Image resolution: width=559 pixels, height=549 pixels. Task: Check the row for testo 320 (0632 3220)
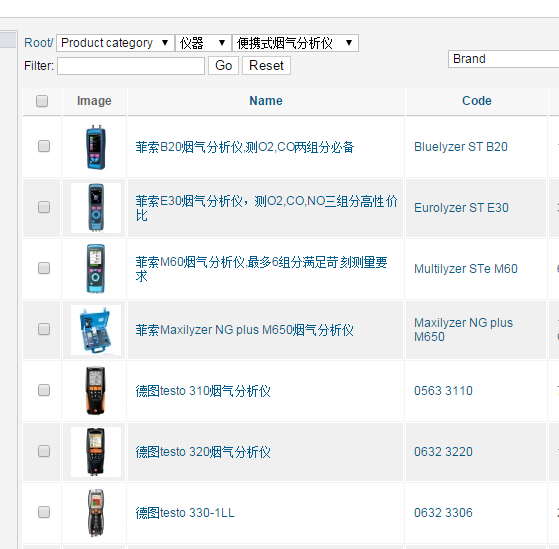tap(44, 451)
